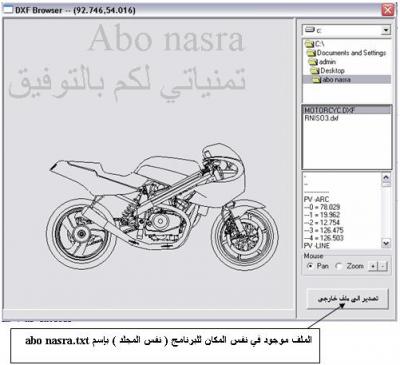The height and width of the screenshot is (365, 400).
Task: Click the folder icon next to C:\
Action: [x=310, y=44]
